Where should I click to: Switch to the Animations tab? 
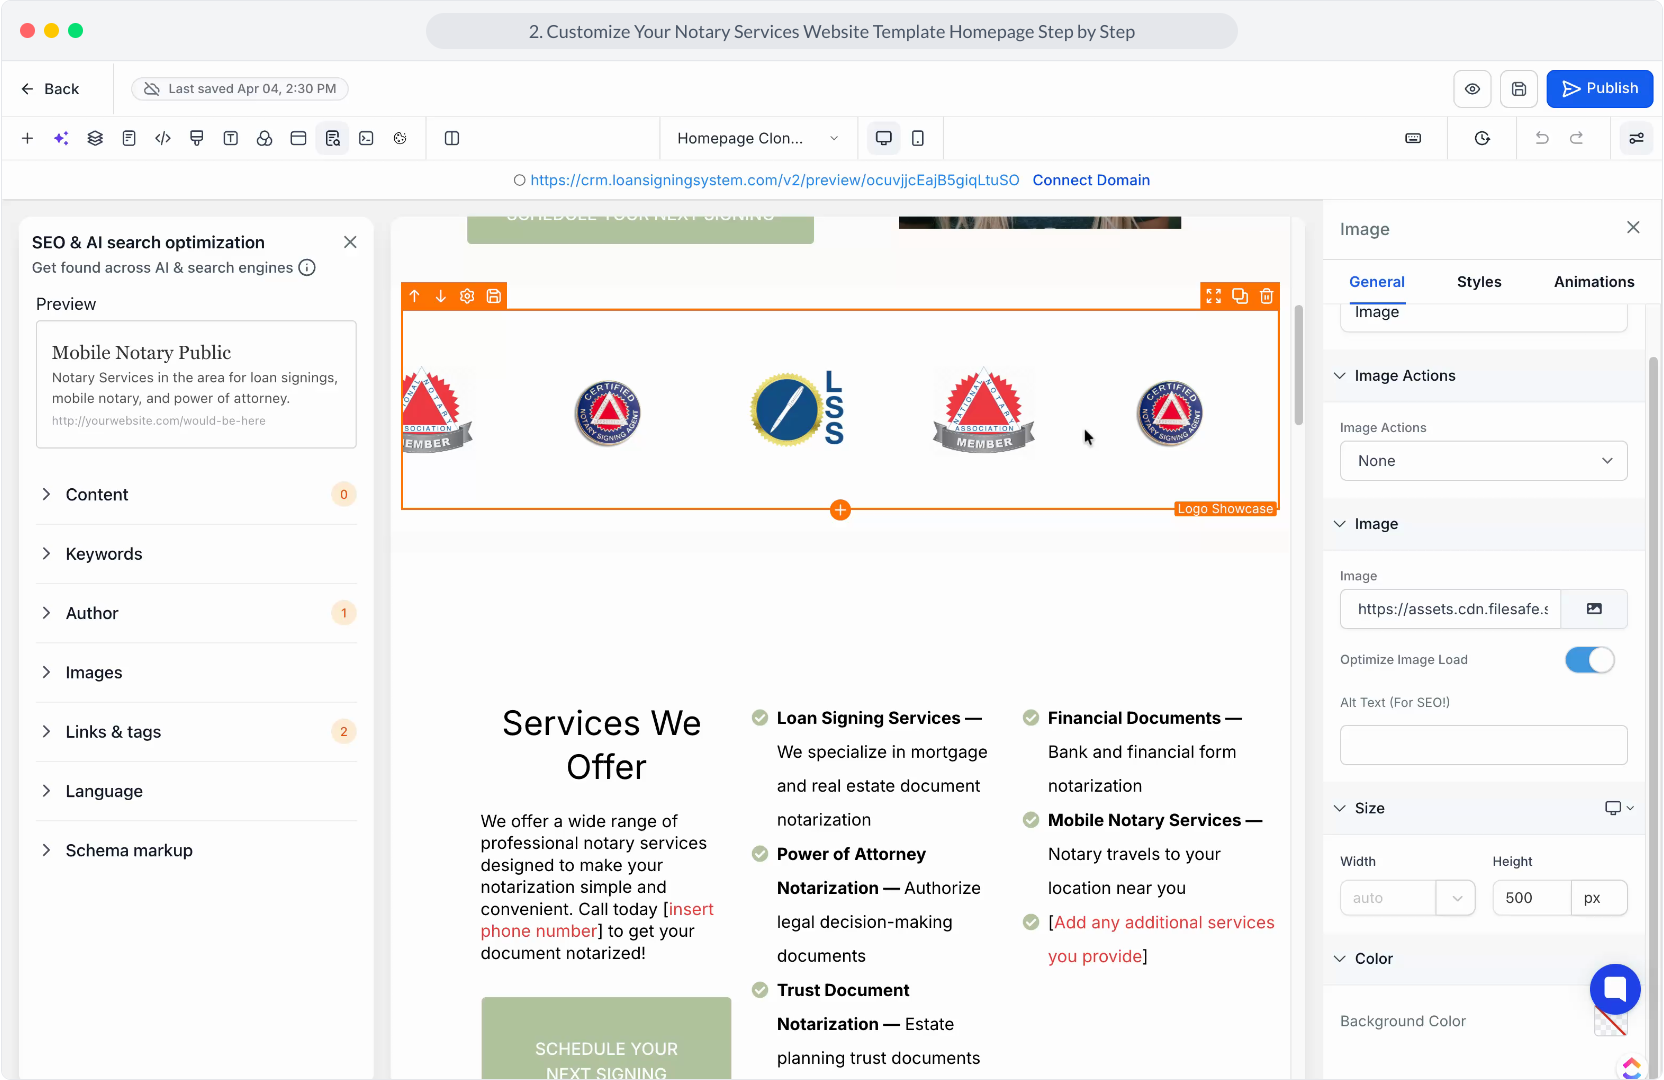[x=1594, y=282]
